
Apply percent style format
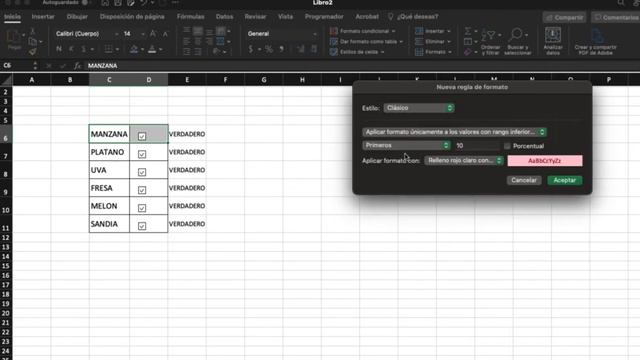pos(269,49)
